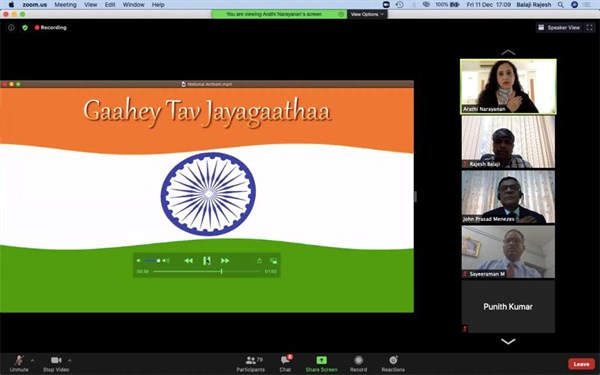Click the green encryption shield icon
This screenshot has width=600, height=375.
pyautogui.click(x=25, y=28)
